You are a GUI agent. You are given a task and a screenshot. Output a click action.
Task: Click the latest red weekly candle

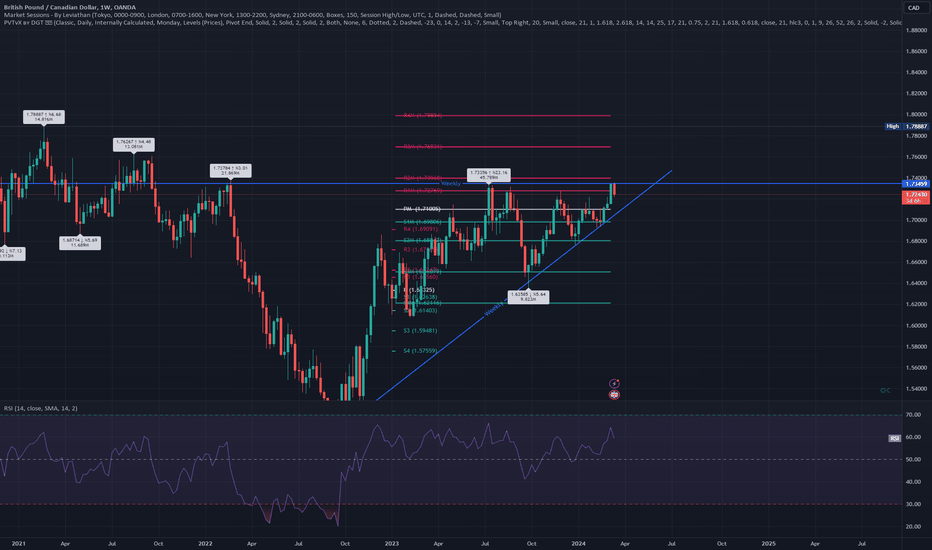(x=614, y=189)
